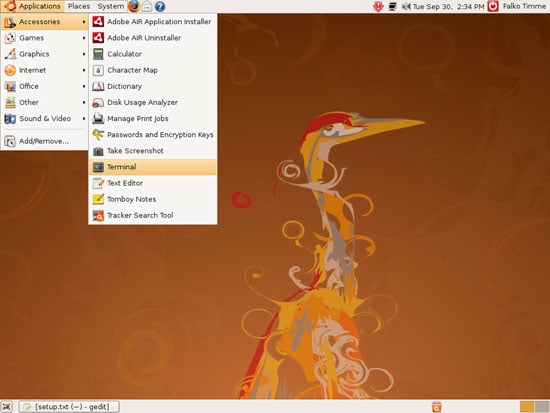The width and height of the screenshot is (550, 413).
Task: Open the network connection tray icon
Action: [x=392, y=6]
